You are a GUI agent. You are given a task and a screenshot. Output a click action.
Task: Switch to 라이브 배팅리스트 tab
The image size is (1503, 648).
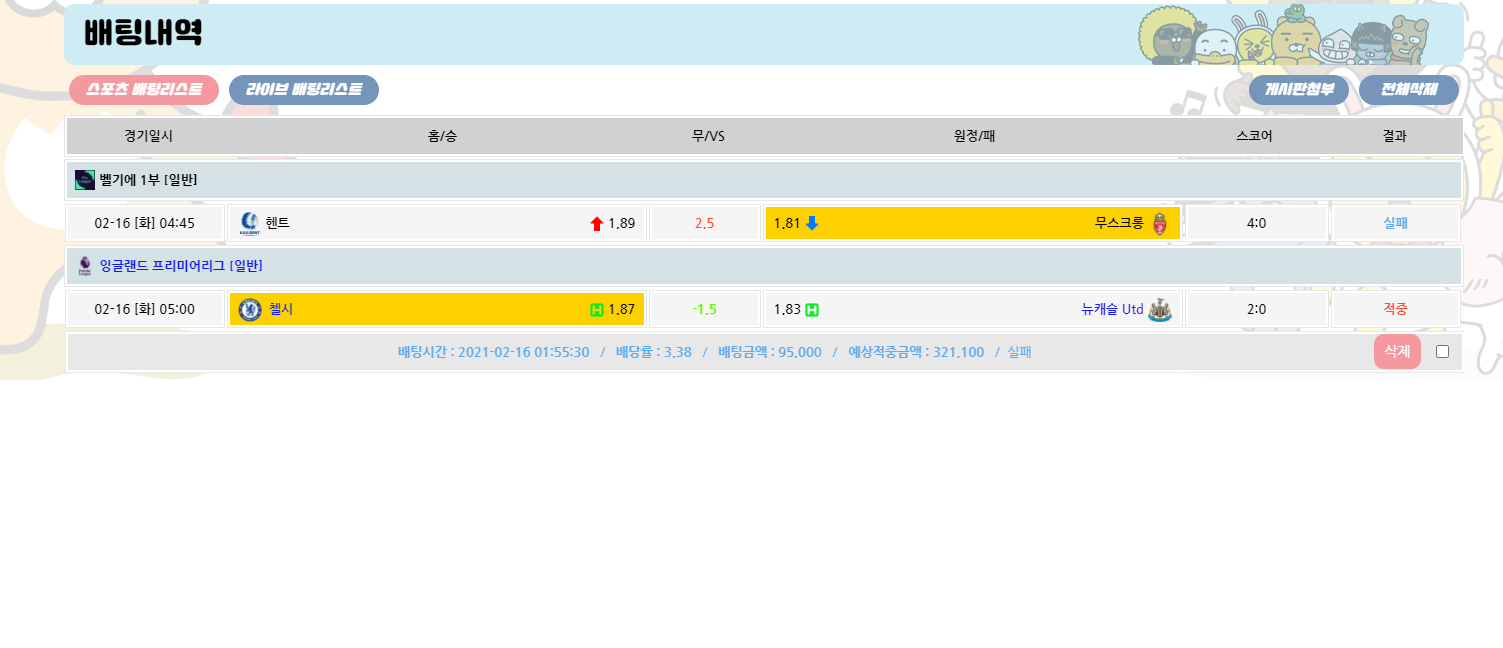tap(304, 90)
